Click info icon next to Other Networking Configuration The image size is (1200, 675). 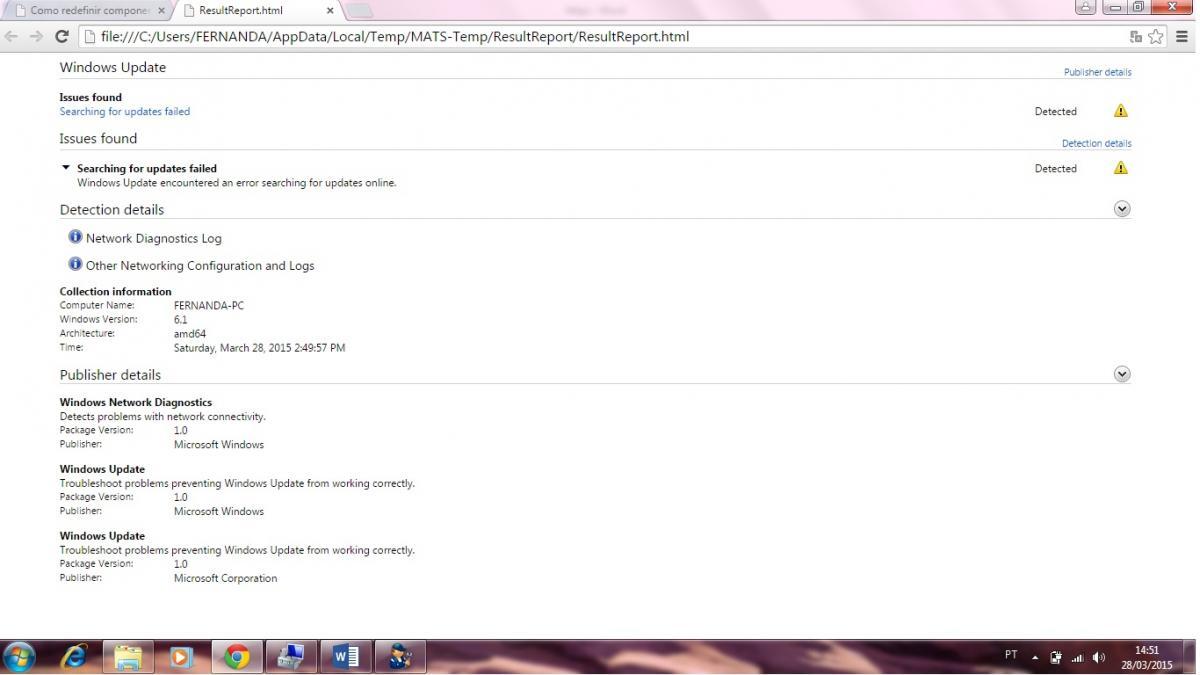75,264
